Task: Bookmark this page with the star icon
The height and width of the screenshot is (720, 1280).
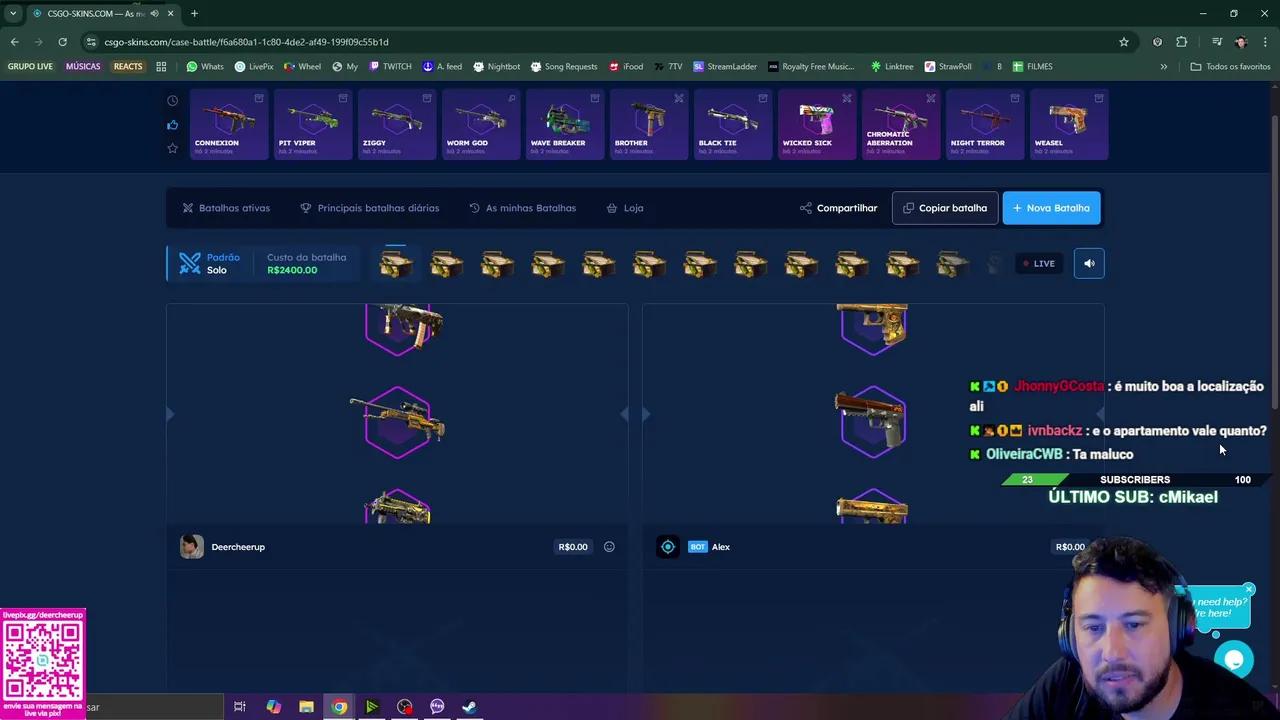Action: click(1124, 42)
